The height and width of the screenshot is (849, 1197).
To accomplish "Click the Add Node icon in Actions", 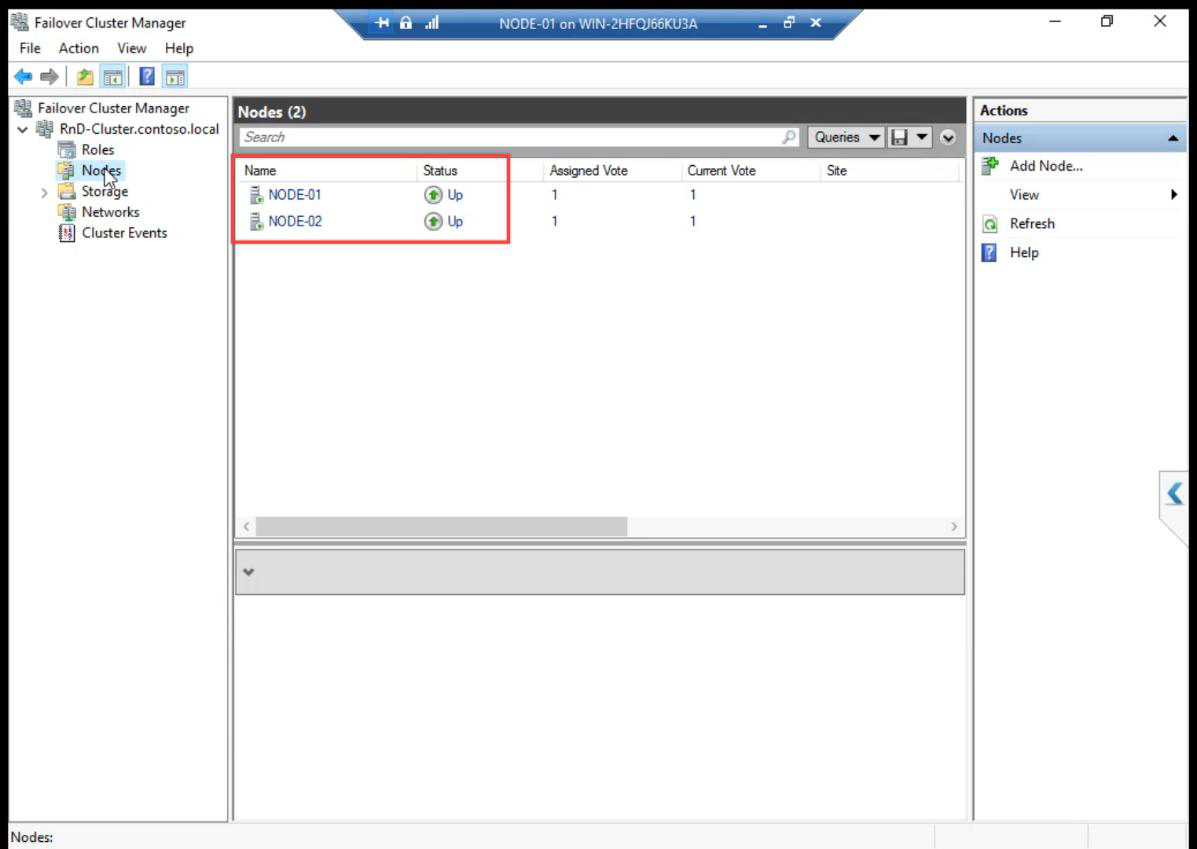I will coord(990,166).
